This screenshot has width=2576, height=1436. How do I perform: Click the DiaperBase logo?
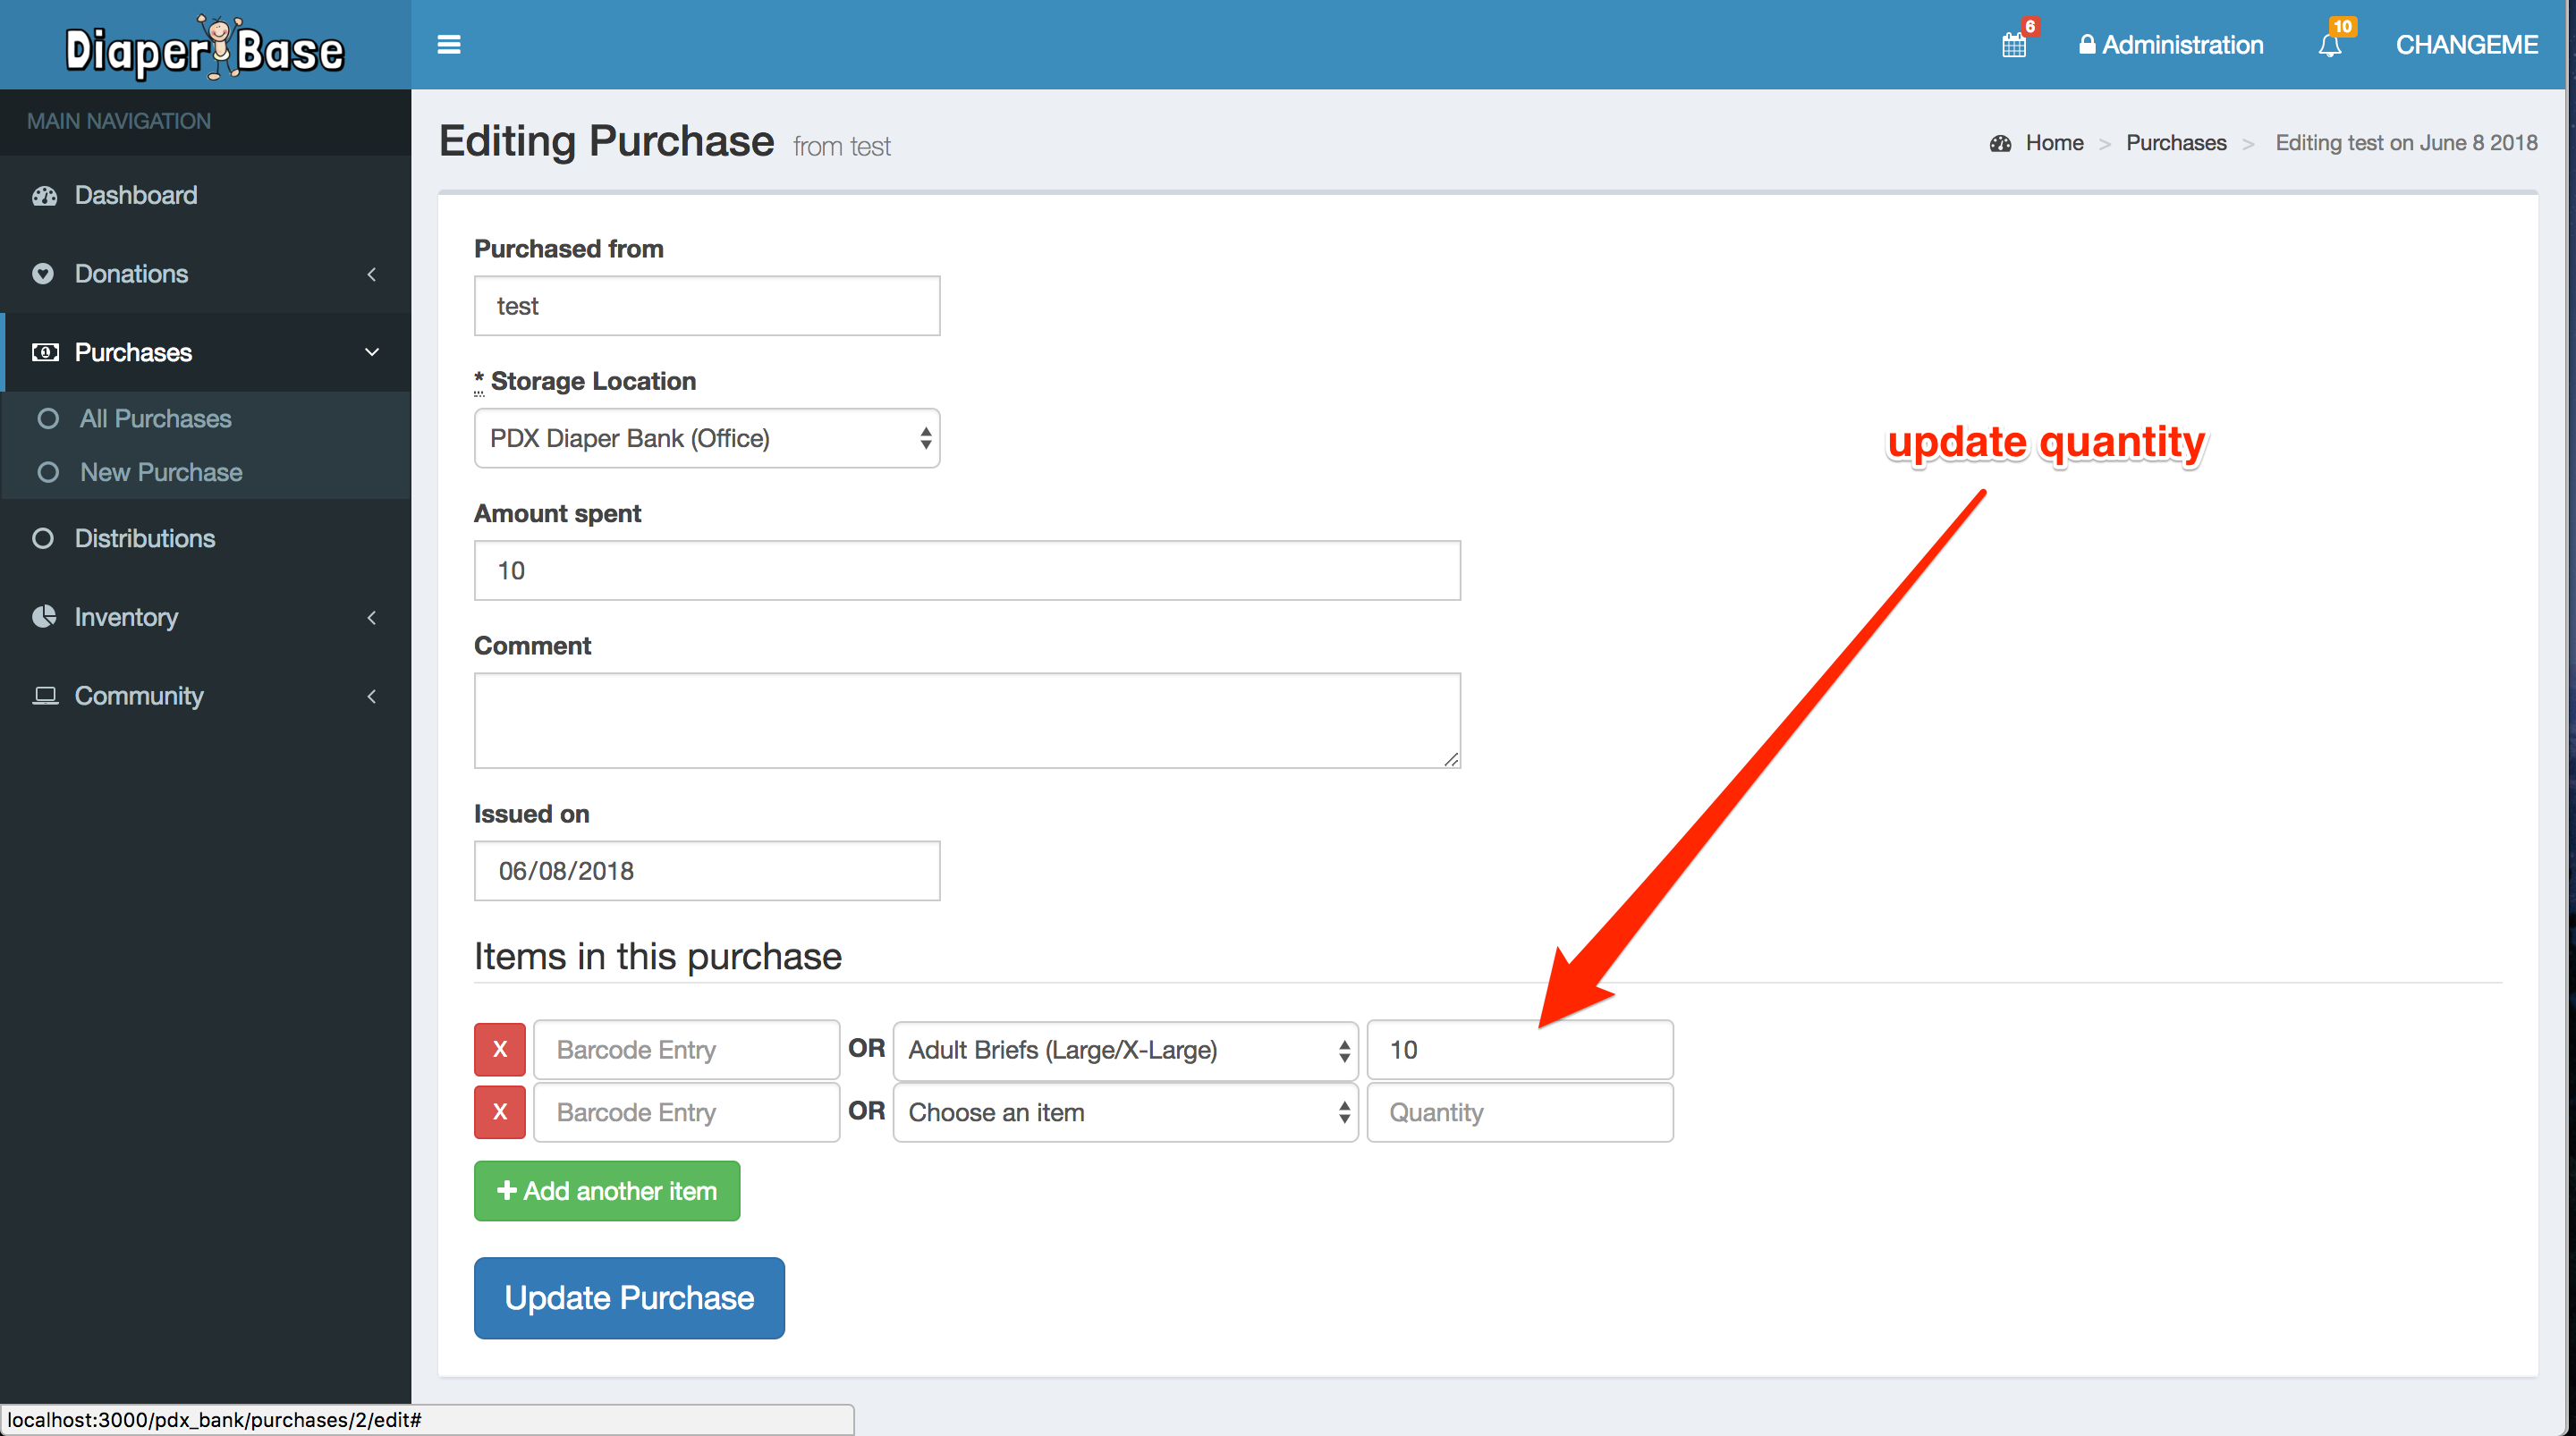205,47
